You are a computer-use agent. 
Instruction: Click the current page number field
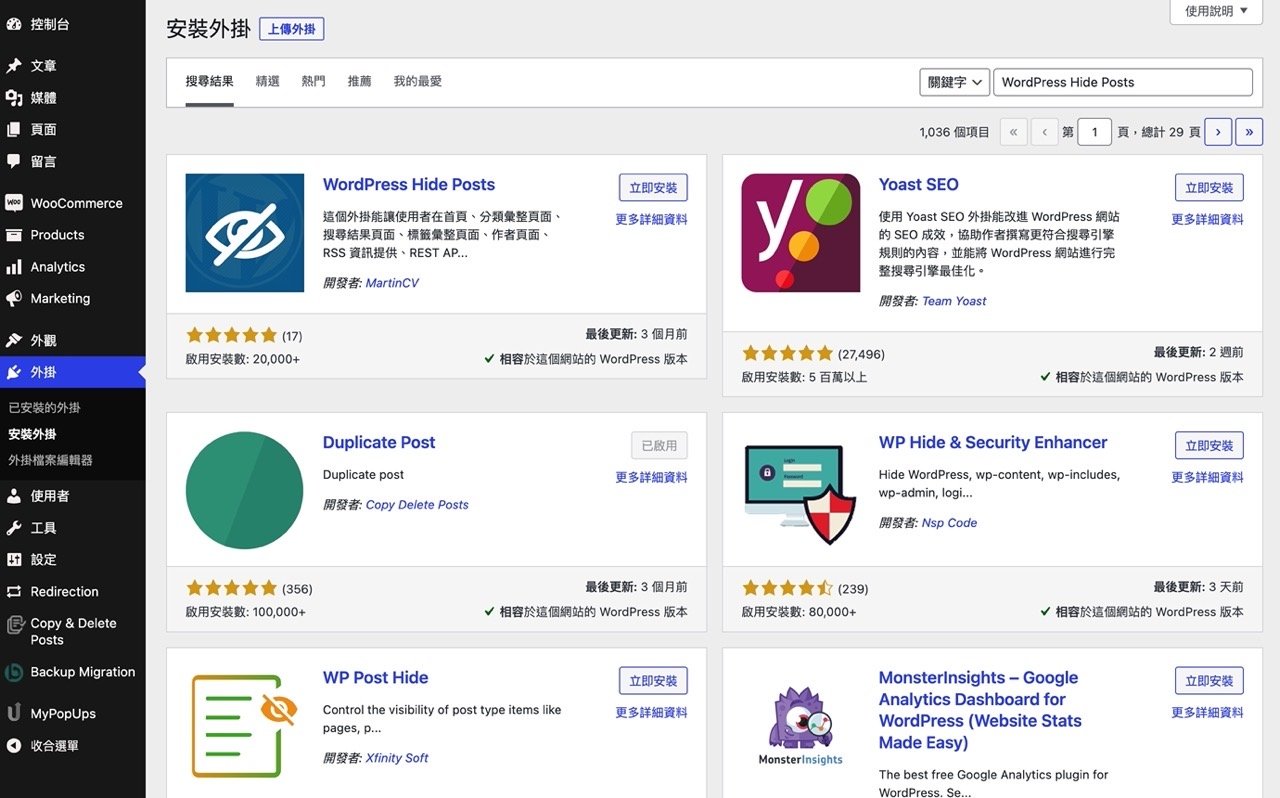coord(1095,132)
